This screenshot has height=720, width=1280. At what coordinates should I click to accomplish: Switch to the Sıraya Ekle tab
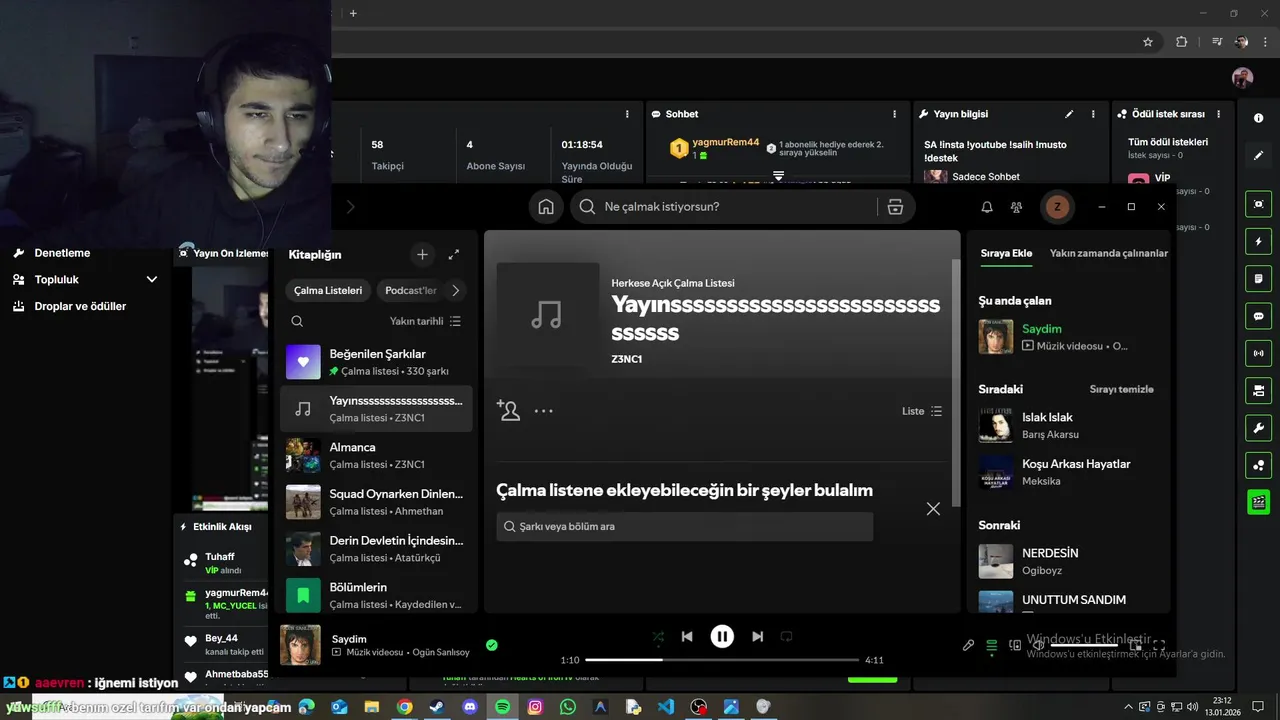(x=1006, y=253)
